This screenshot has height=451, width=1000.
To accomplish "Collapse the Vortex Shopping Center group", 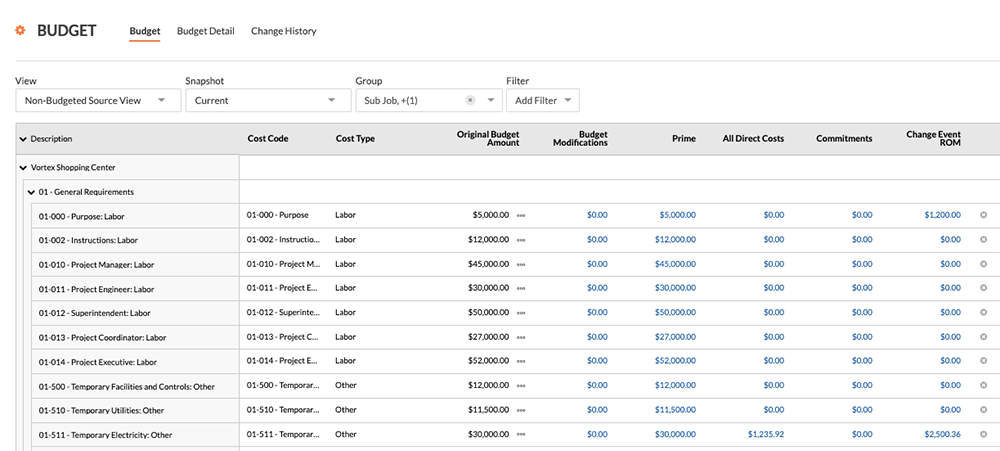I will tap(24, 168).
